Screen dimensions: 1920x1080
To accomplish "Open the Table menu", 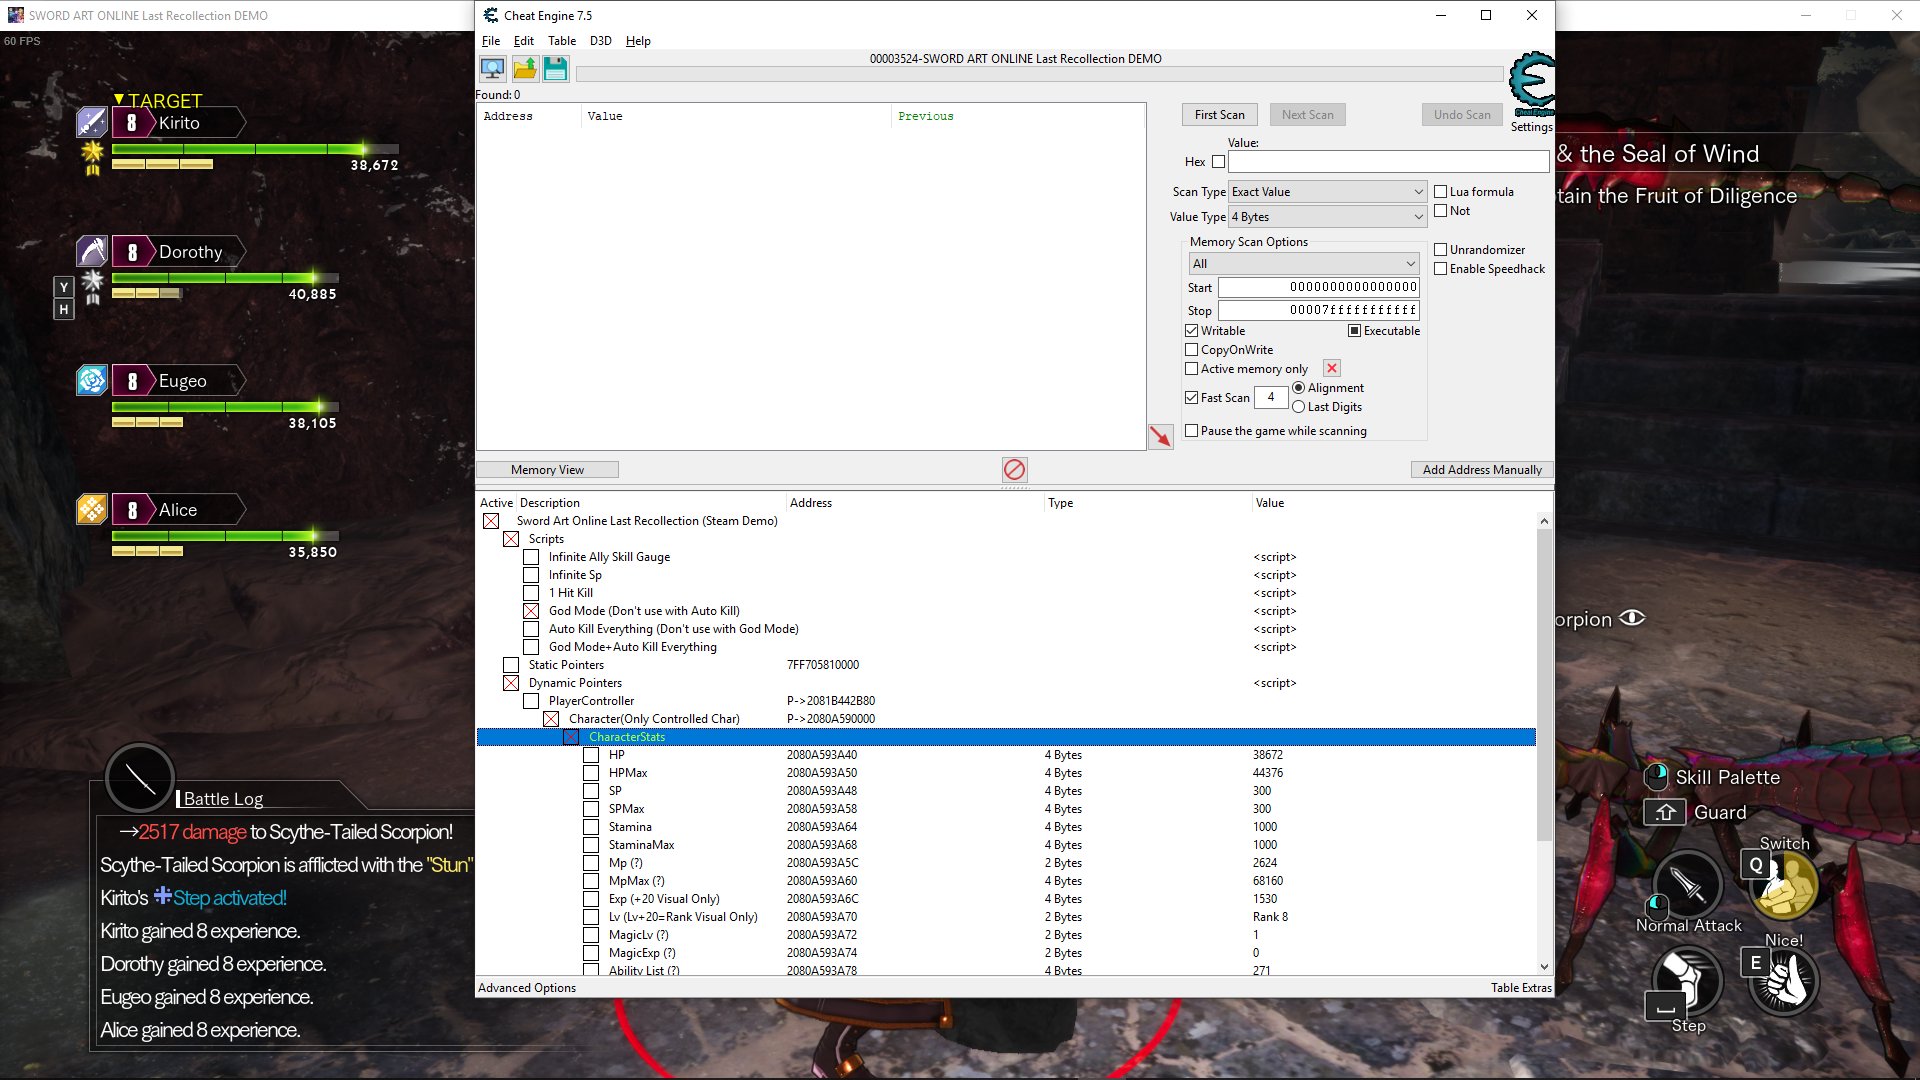I will pos(561,41).
